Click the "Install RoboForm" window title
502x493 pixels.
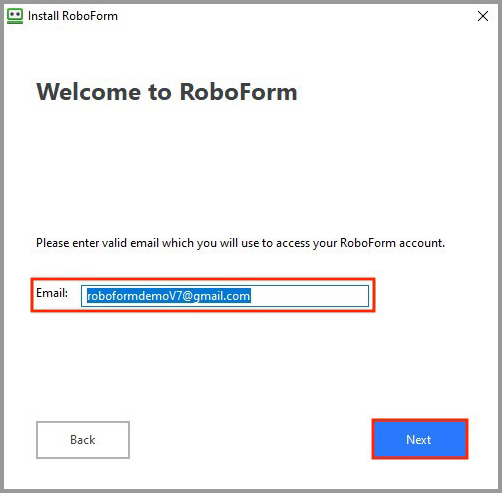tap(73, 16)
